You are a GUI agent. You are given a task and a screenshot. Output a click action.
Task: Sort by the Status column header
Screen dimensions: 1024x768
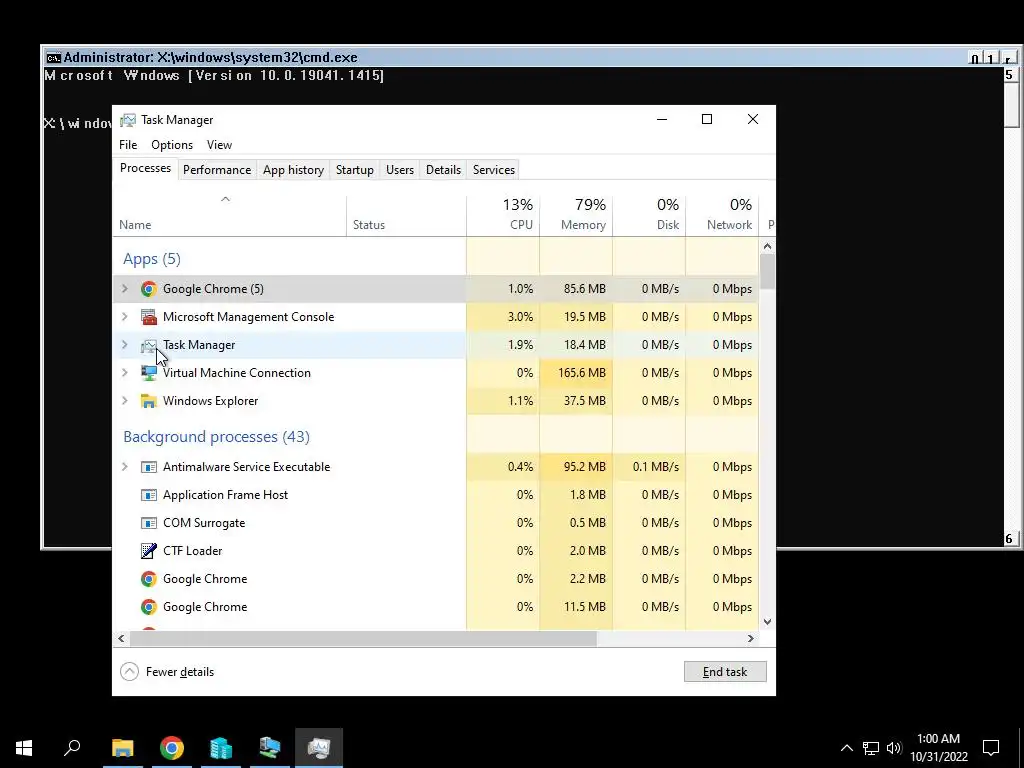click(x=406, y=216)
